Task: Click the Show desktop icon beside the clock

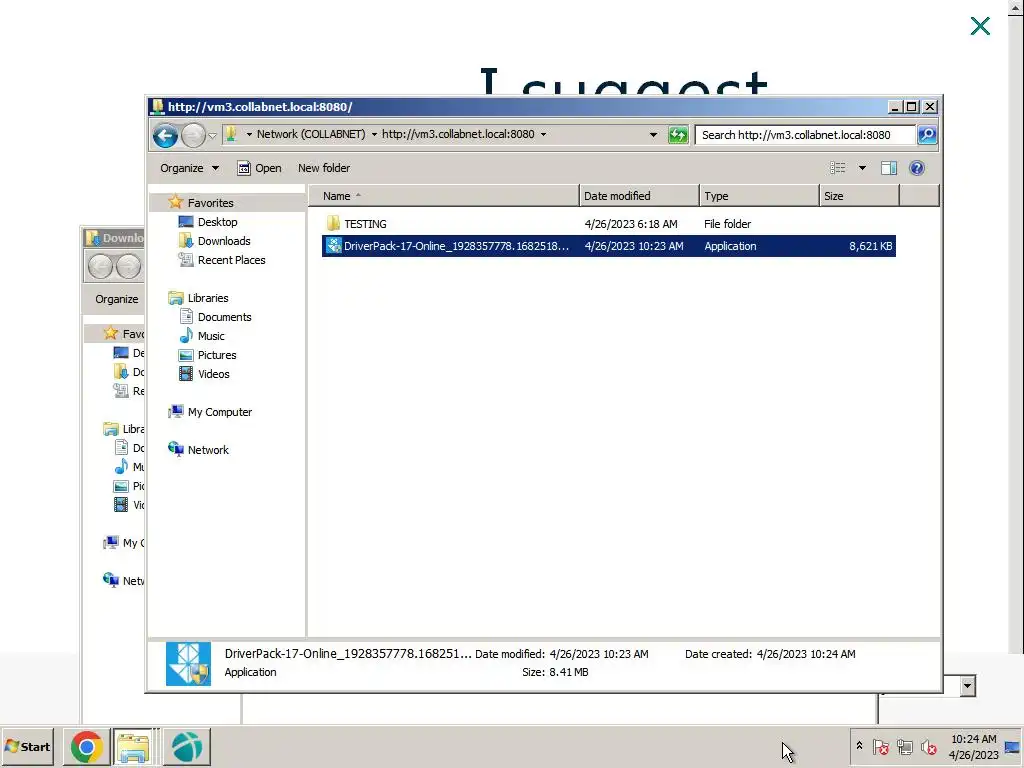Action: point(1013,746)
